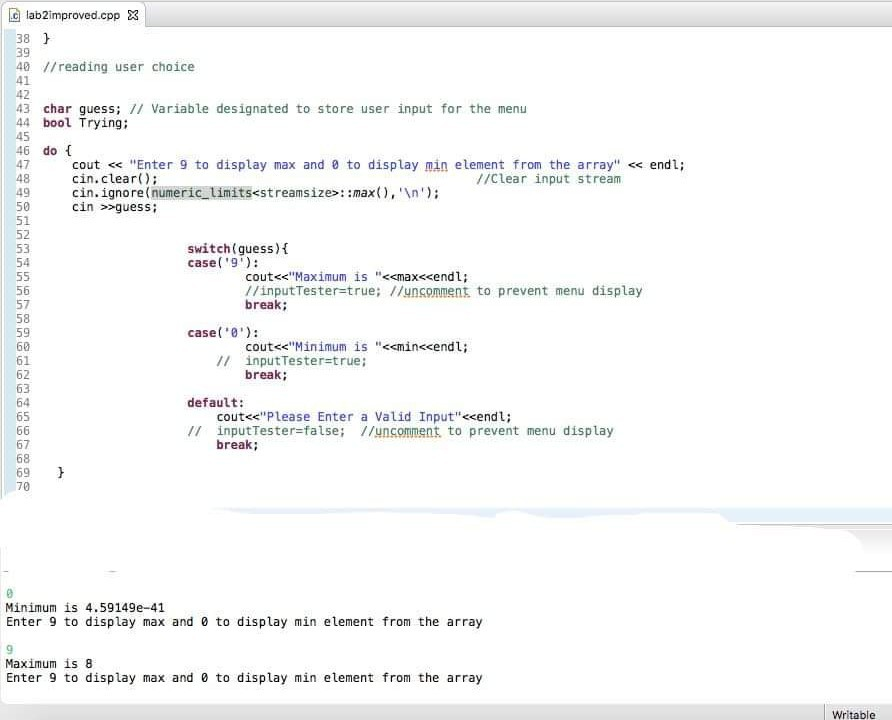Click the C source file icon on the tab
This screenshot has height=720, width=892.
(x=13, y=15)
